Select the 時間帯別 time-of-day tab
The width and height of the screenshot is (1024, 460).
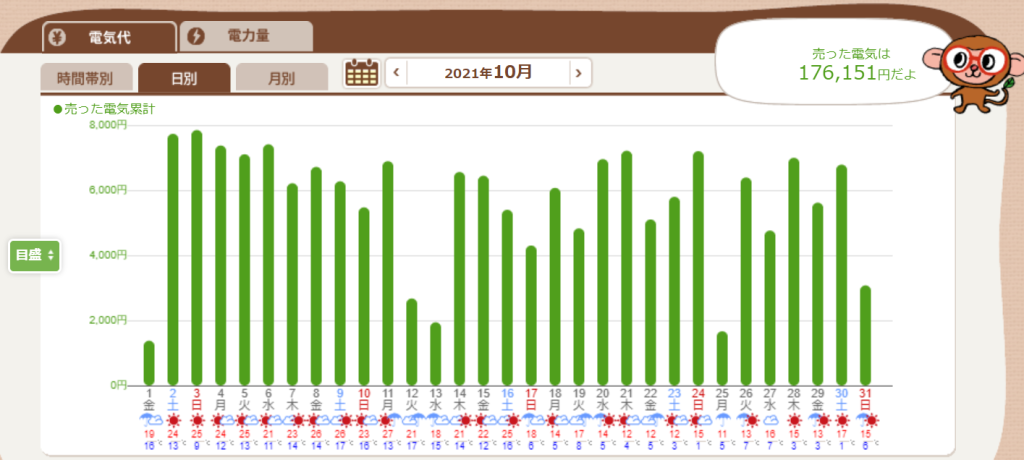(x=85, y=77)
